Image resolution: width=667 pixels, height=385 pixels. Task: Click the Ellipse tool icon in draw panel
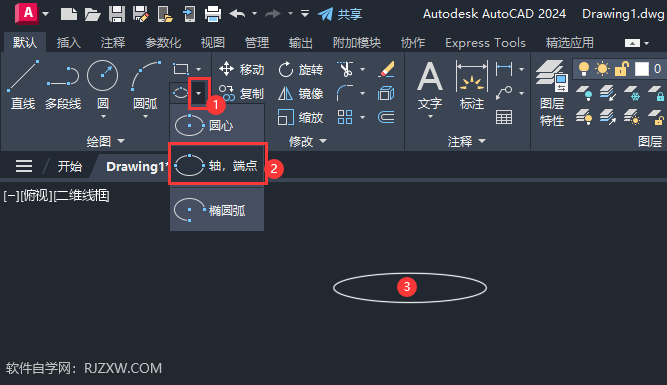coord(180,92)
